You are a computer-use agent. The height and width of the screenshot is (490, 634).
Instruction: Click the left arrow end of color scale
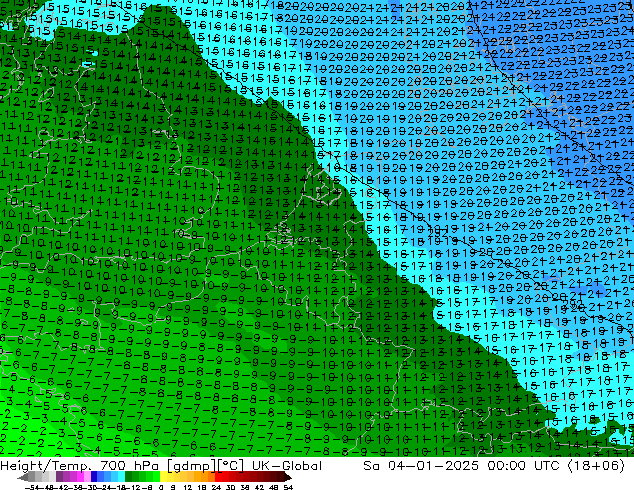point(23,478)
